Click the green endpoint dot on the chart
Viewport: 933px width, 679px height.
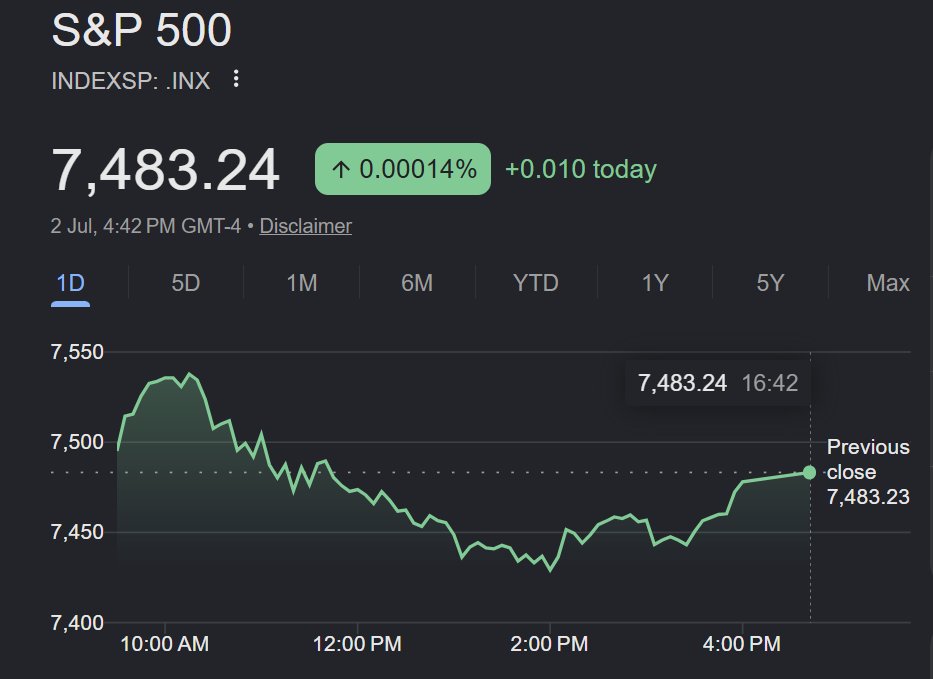click(809, 473)
